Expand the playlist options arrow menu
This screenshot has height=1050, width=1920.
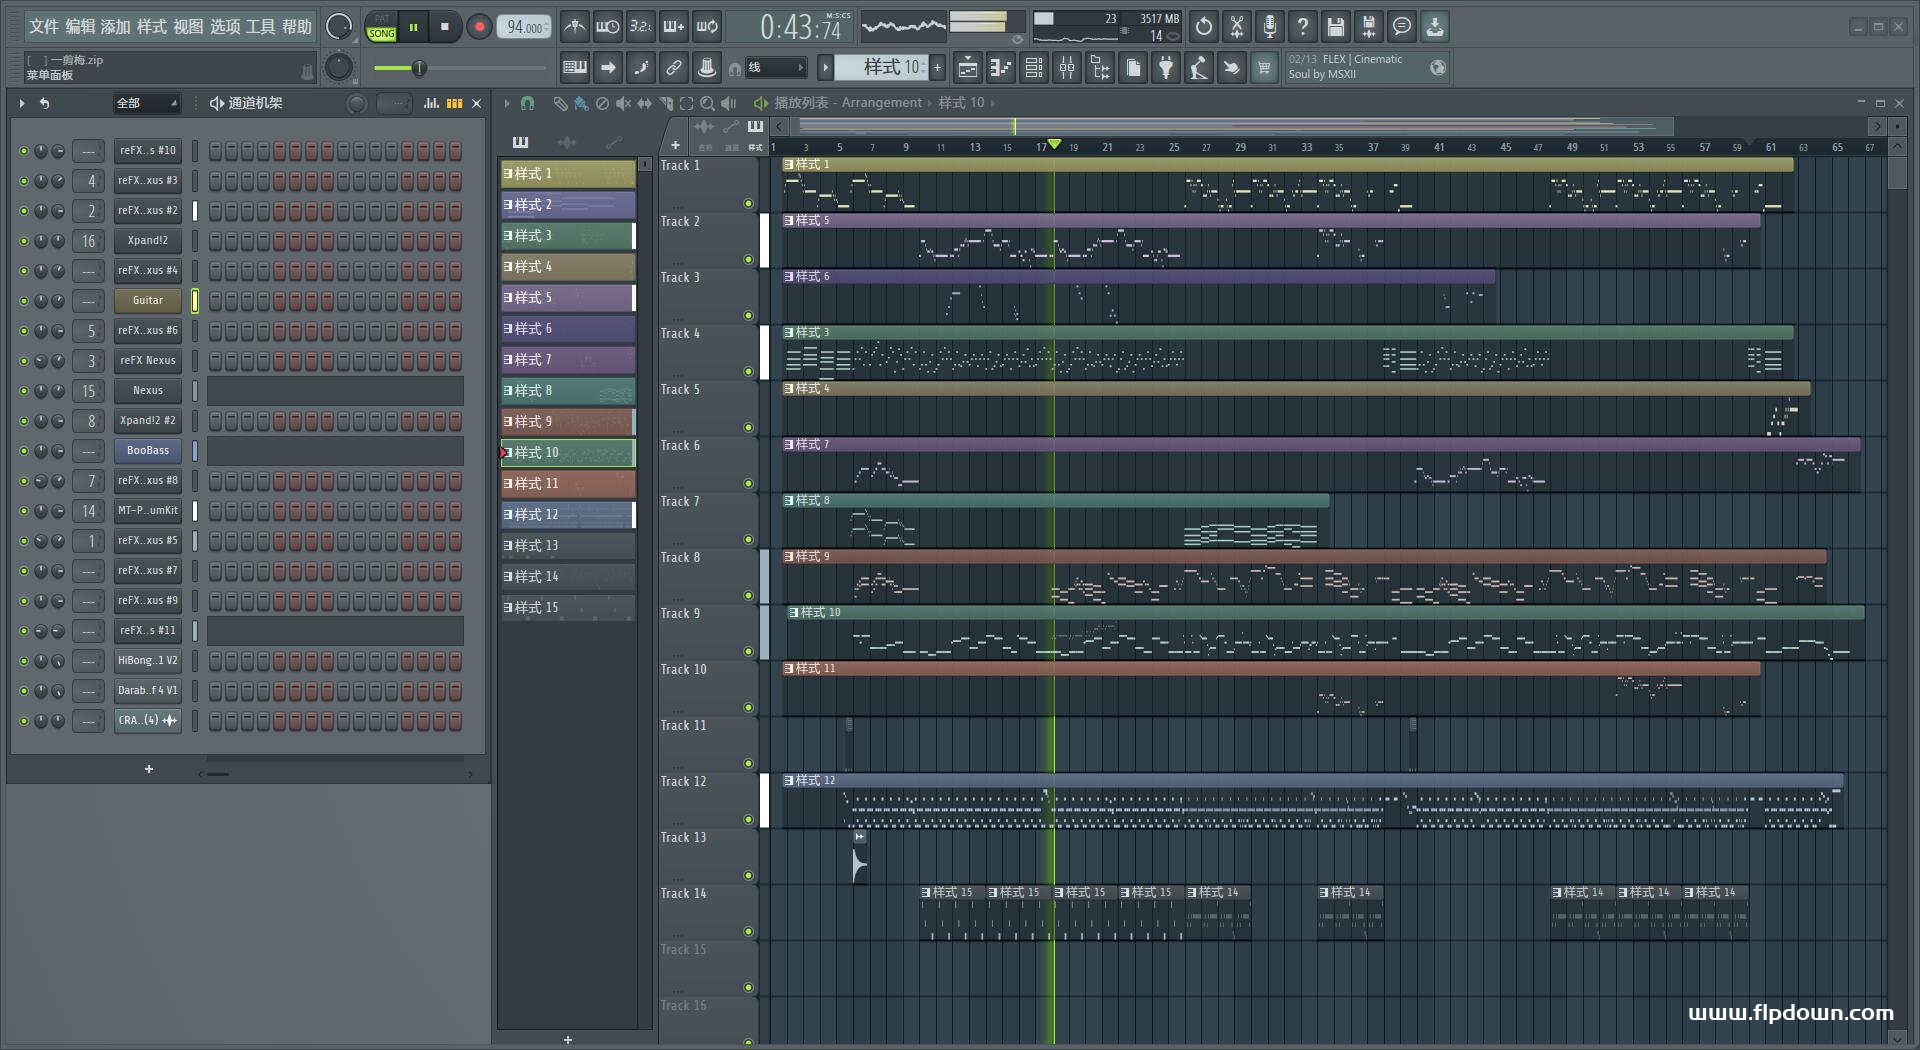(507, 103)
